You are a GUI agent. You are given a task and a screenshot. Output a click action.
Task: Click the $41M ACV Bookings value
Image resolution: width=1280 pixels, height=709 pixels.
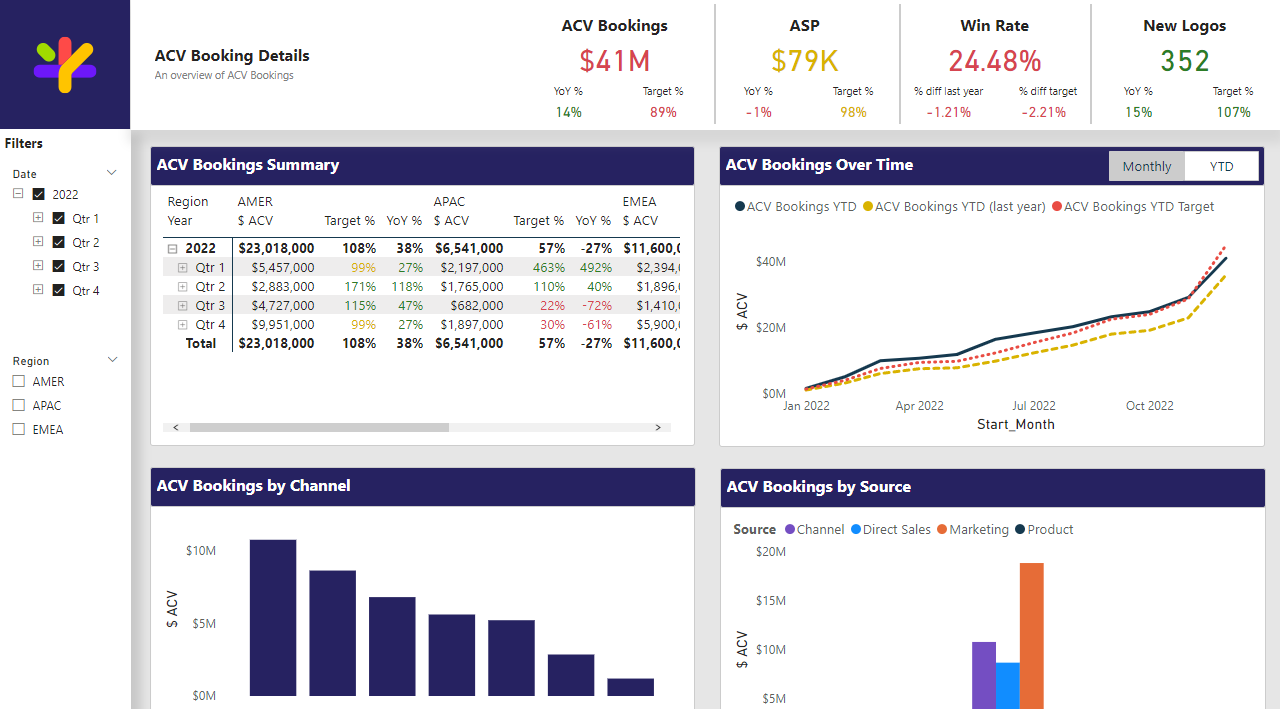(x=615, y=61)
